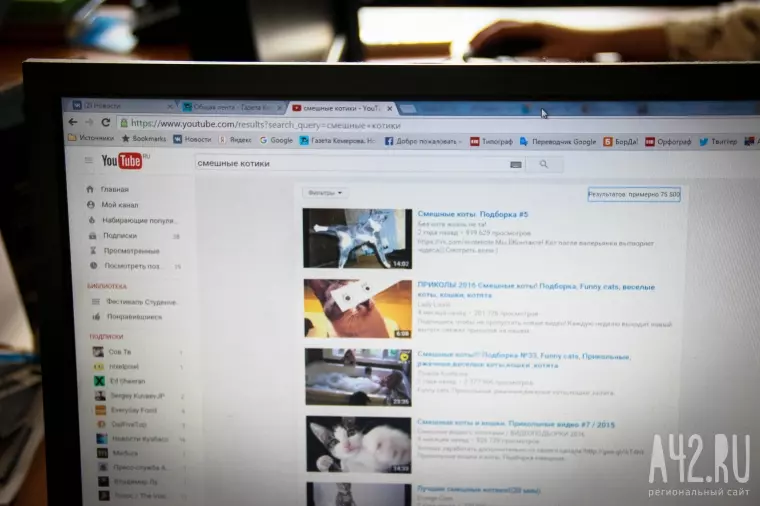Click the Результатов примерно 75 500 box

(634, 194)
